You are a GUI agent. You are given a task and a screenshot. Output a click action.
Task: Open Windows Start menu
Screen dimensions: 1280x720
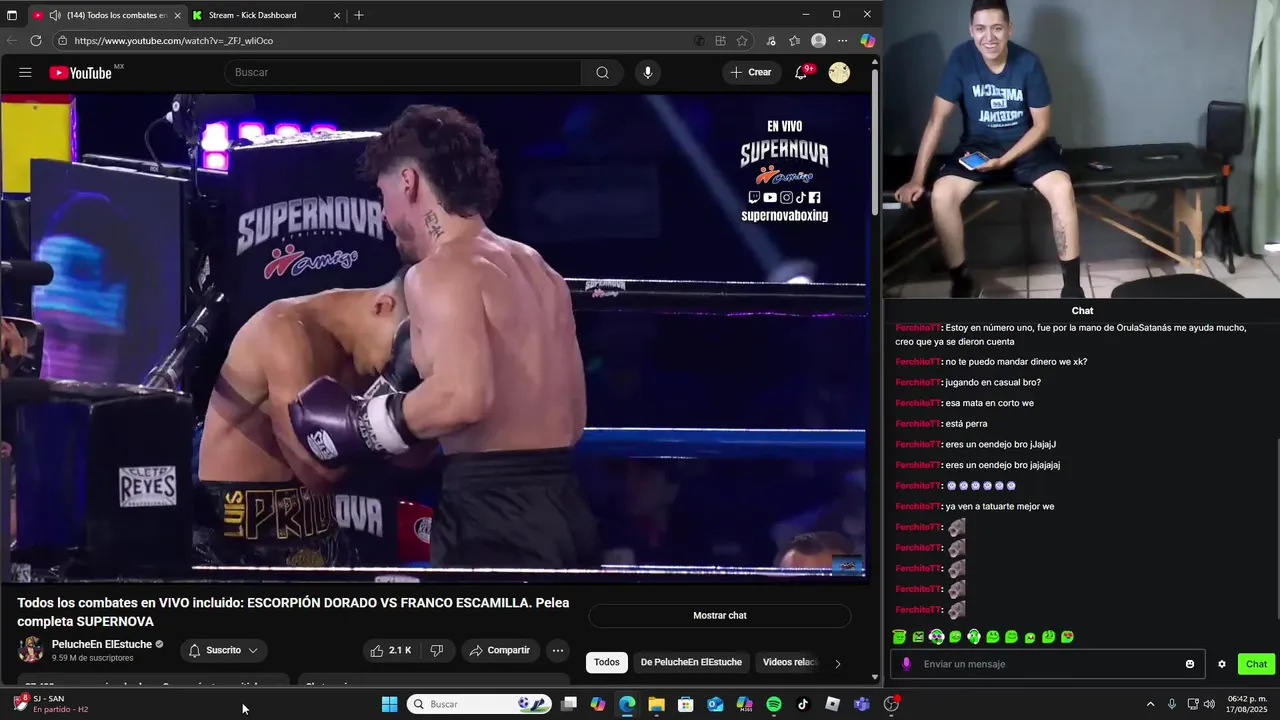[x=390, y=704]
